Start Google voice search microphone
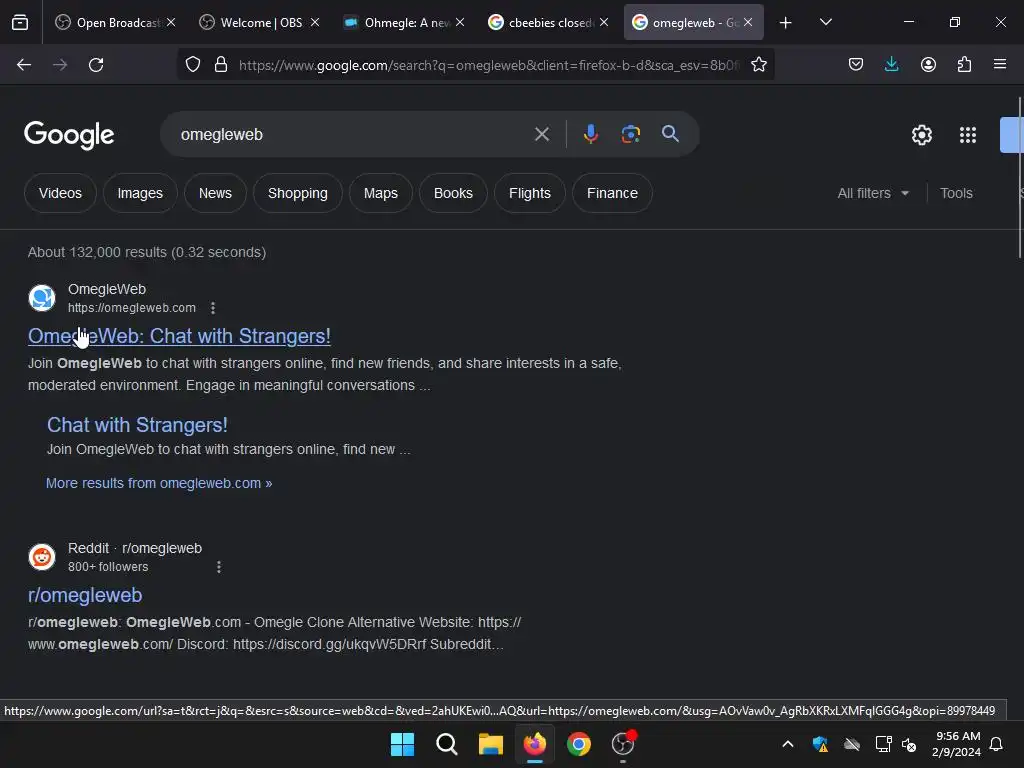This screenshot has height=768, width=1024. 590,135
